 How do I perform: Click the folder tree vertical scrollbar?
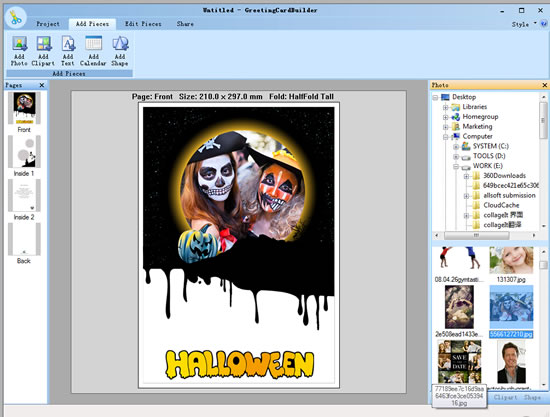point(544,121)
